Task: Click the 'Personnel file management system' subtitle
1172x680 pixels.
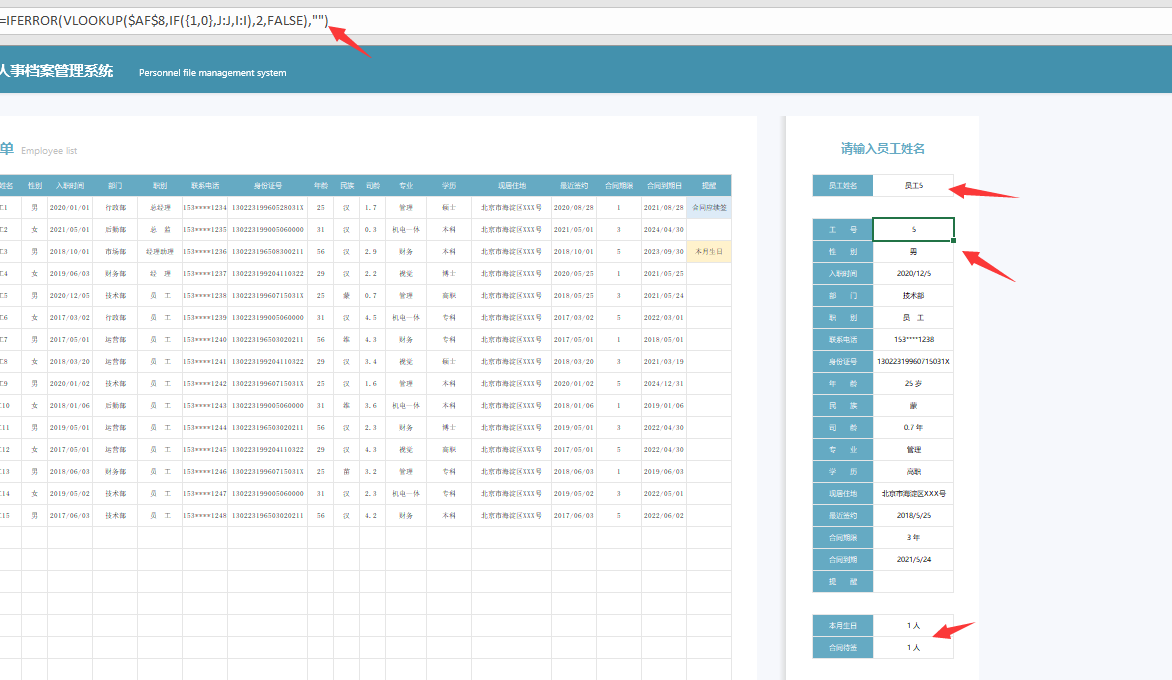Action: pos(212,72)
